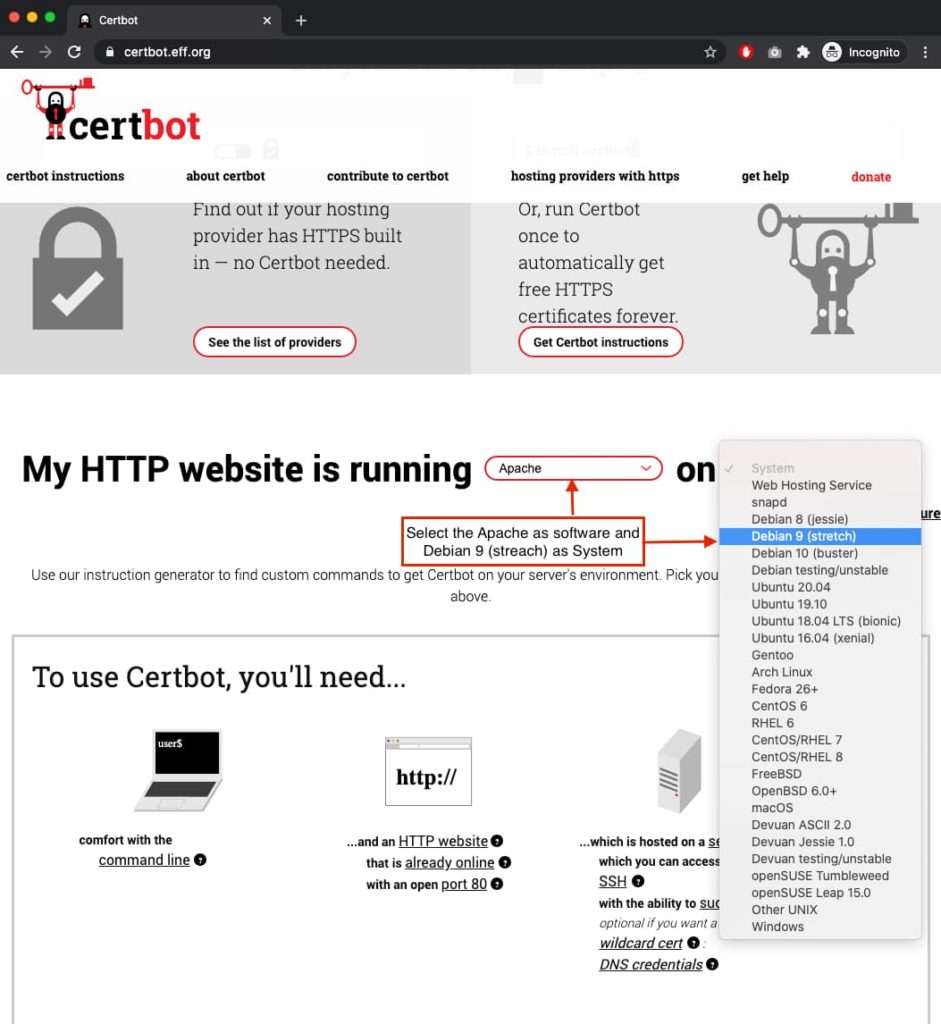
Task: Select Arch Linux option
Action: coord(820,672)
